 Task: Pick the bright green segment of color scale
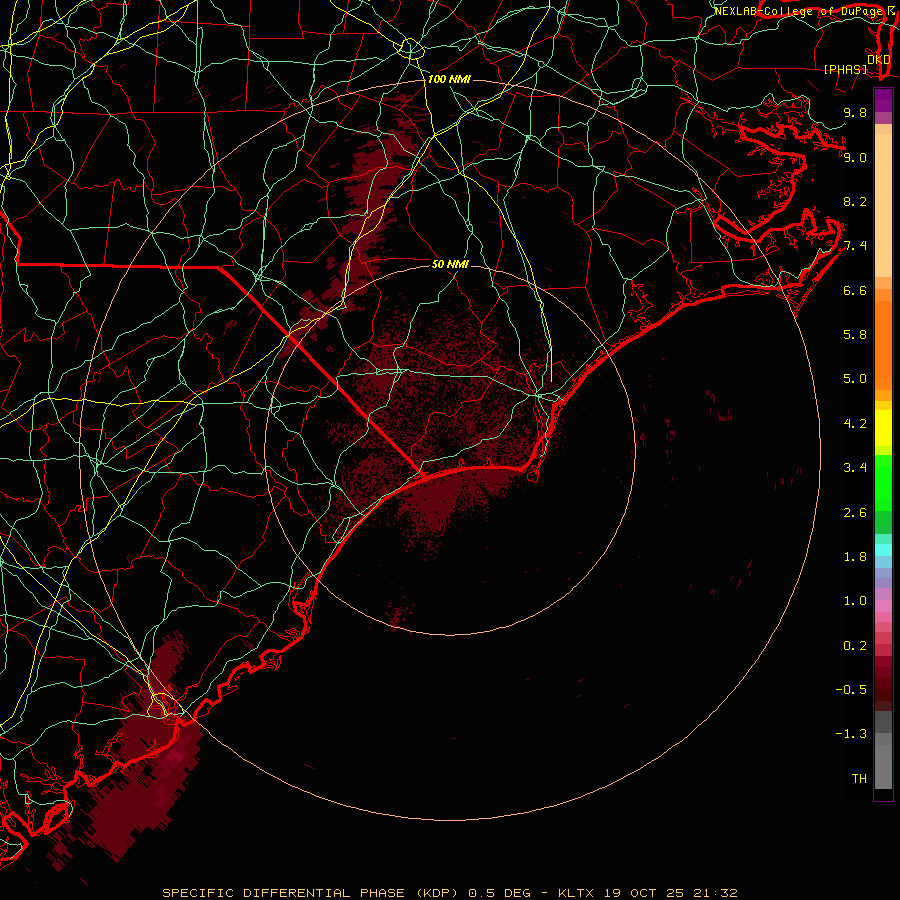(883, 483)
